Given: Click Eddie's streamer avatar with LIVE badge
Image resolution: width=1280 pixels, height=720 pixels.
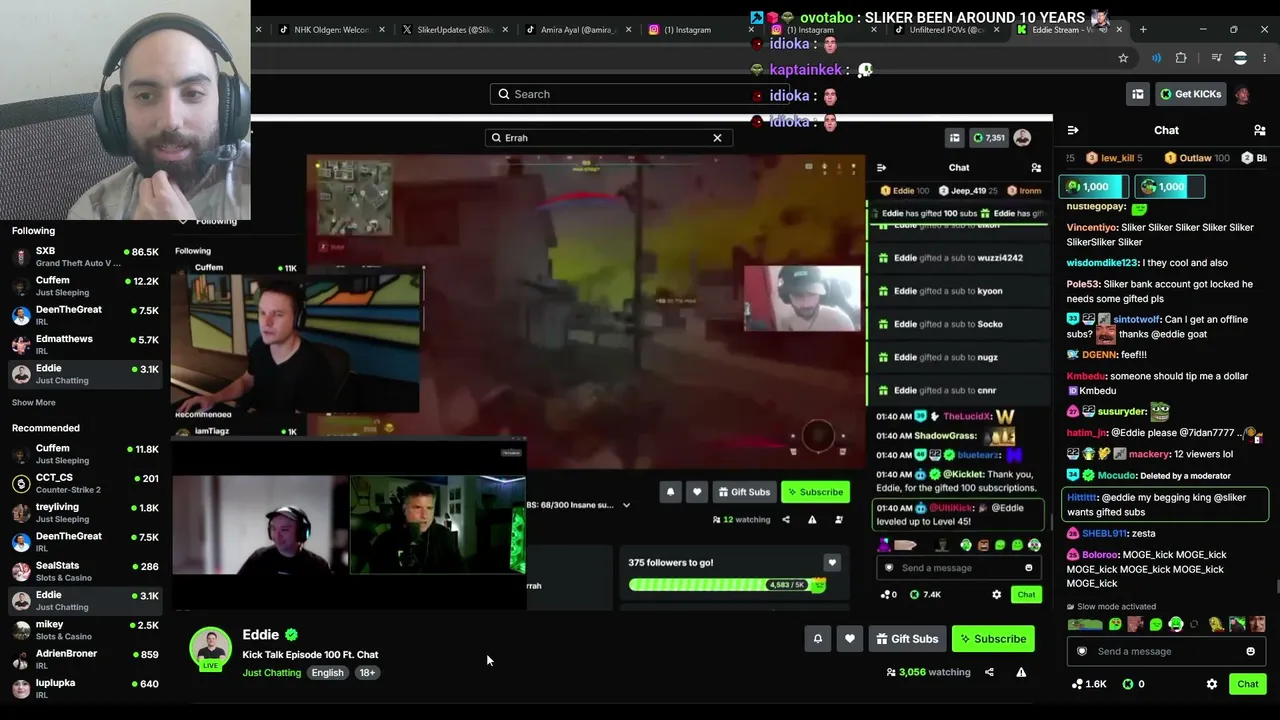Looking at the screenshot, I should pos(211,649).
